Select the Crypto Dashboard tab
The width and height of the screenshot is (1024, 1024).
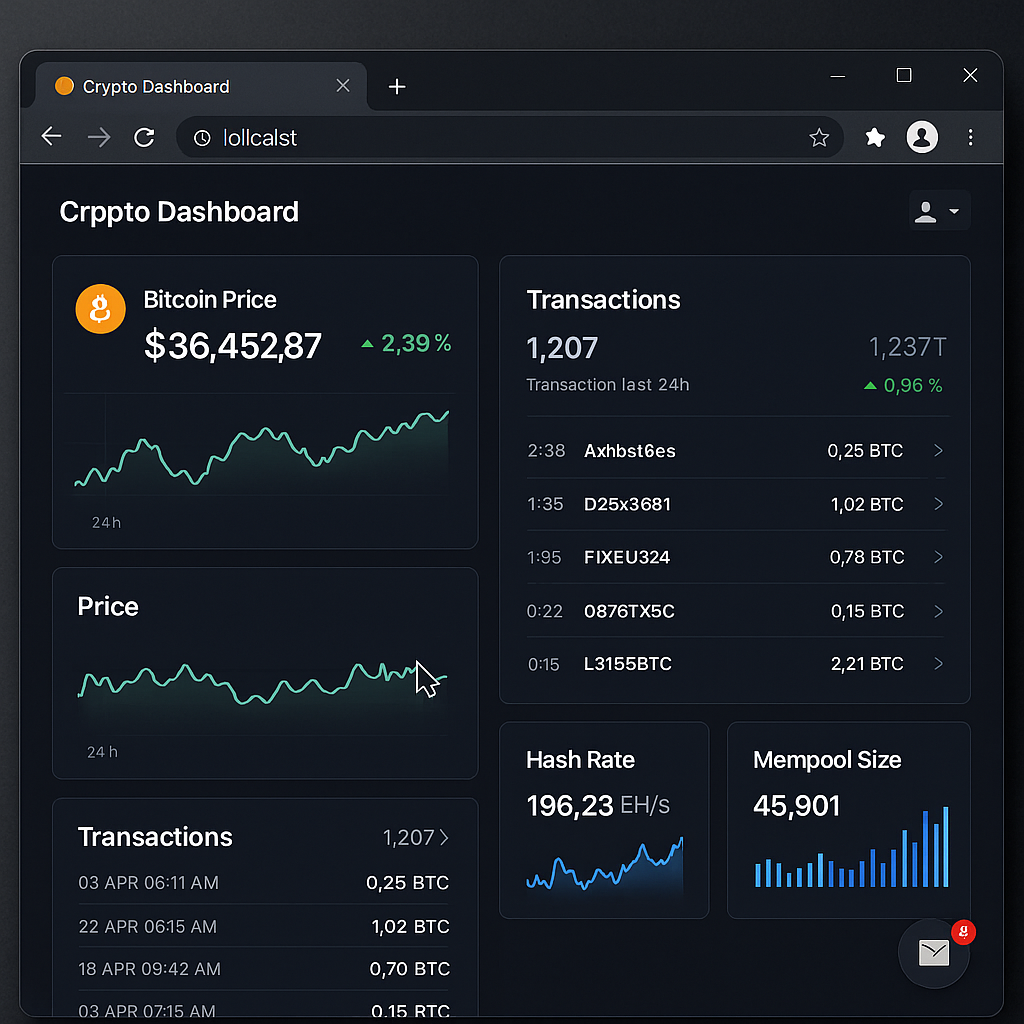tap(201, 86)
